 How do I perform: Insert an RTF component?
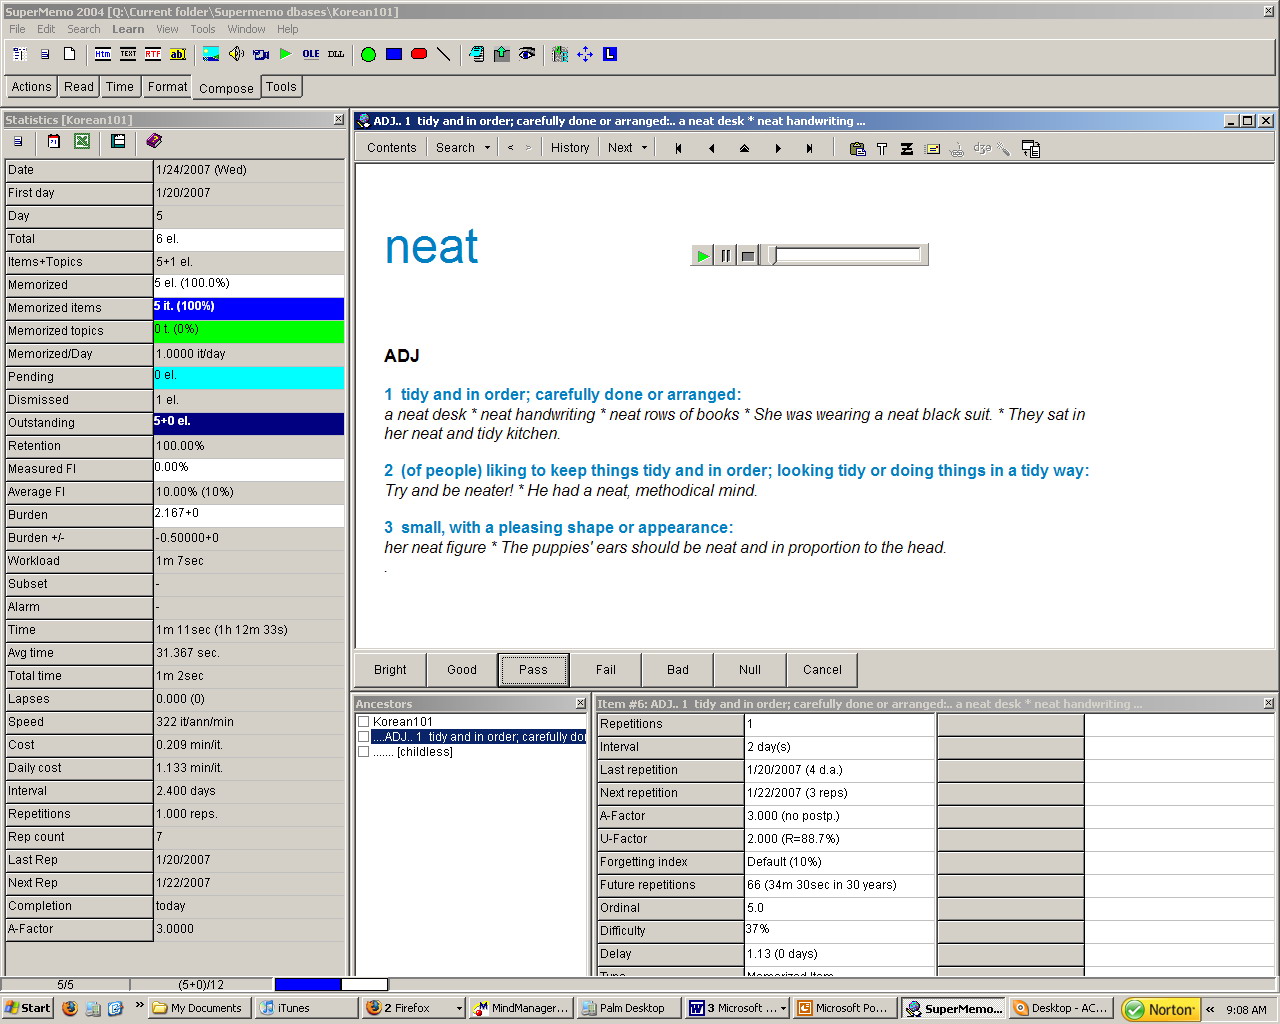pos(153,54)
